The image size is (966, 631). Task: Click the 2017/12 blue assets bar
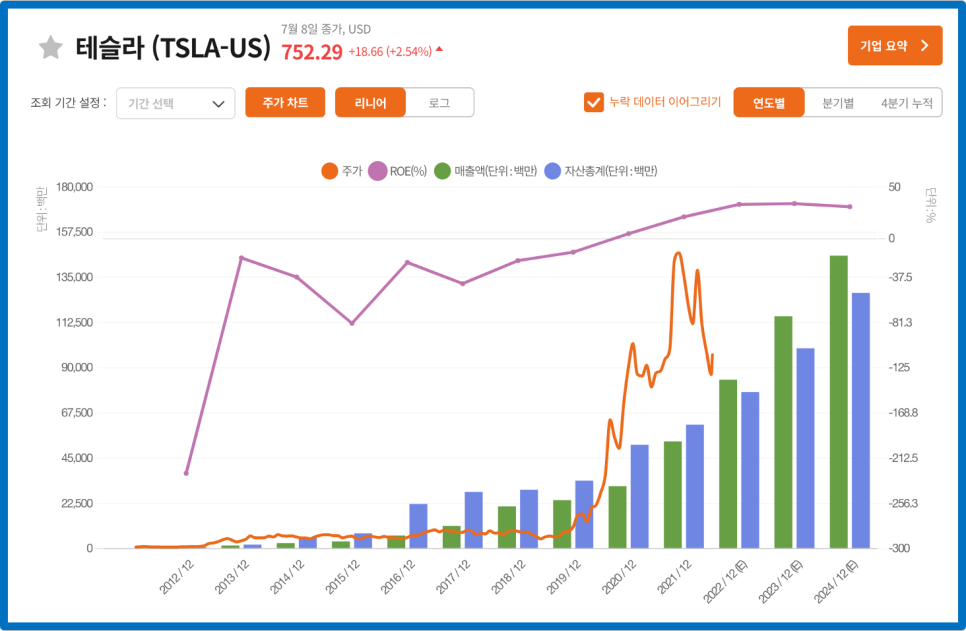pyautogui.click(x=474, y=520)
